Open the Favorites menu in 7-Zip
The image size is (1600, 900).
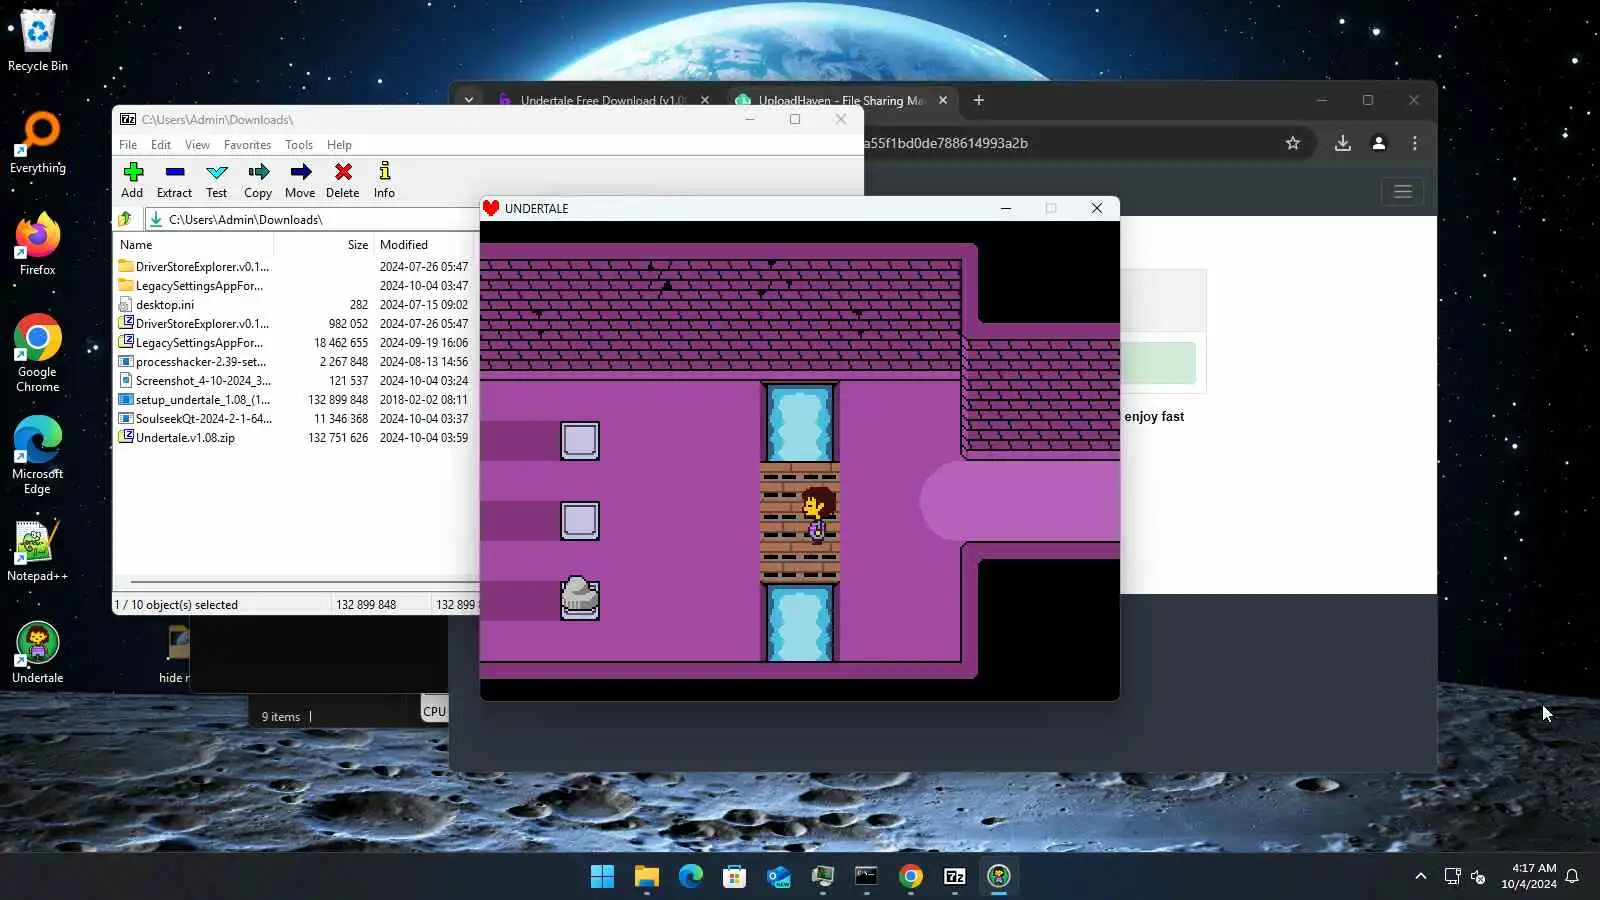247,145
